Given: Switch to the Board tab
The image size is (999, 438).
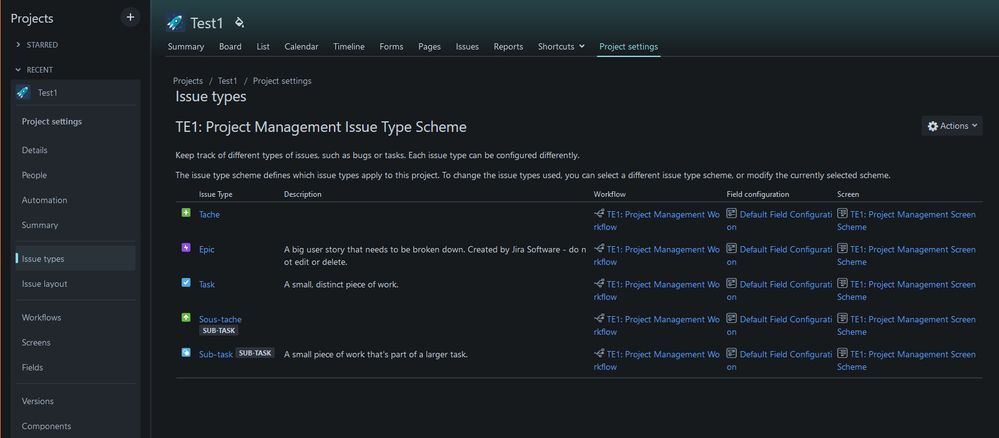Looking at the screenshot, I should coord(230,47).
